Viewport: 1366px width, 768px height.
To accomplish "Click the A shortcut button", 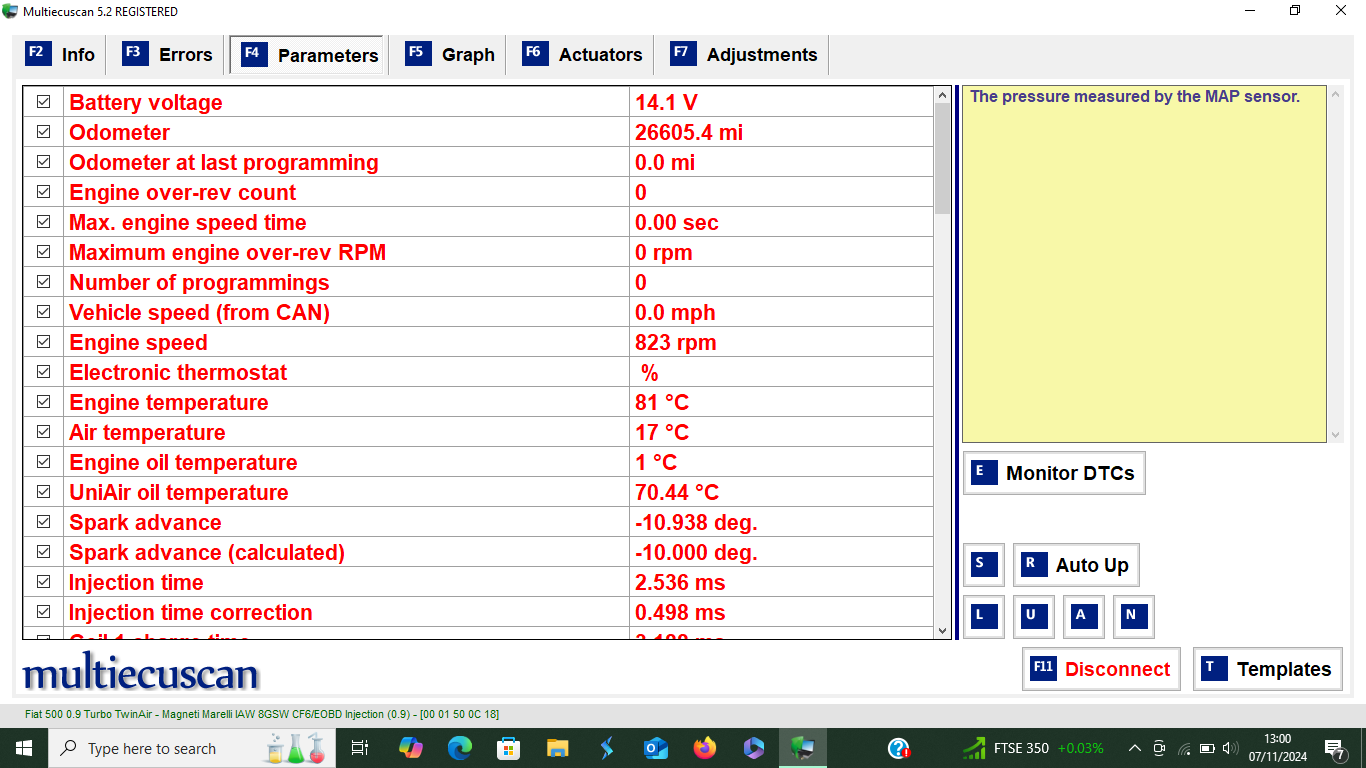I will click(x=1084, y=617).
